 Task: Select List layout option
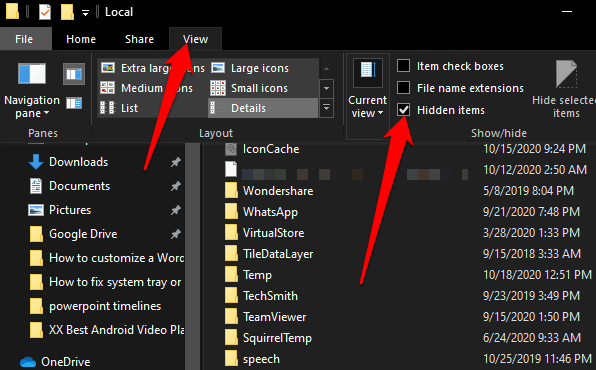pos(119,108)
